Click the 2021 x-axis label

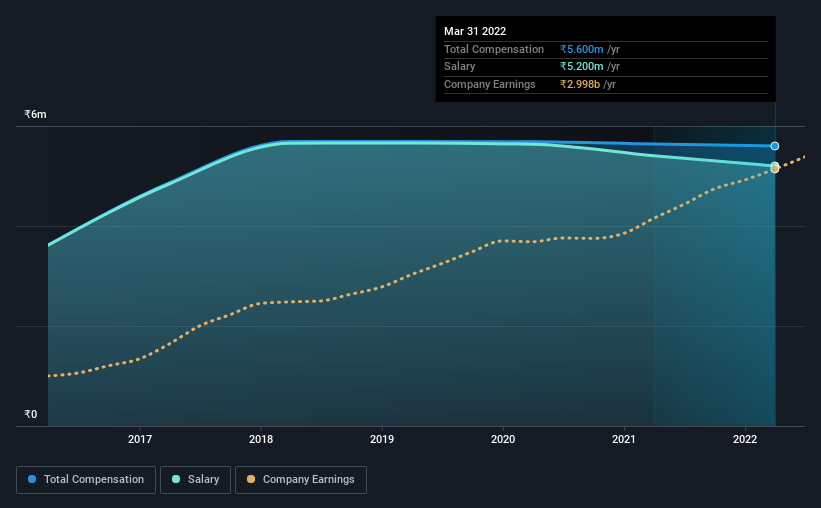tap(624, 439)
